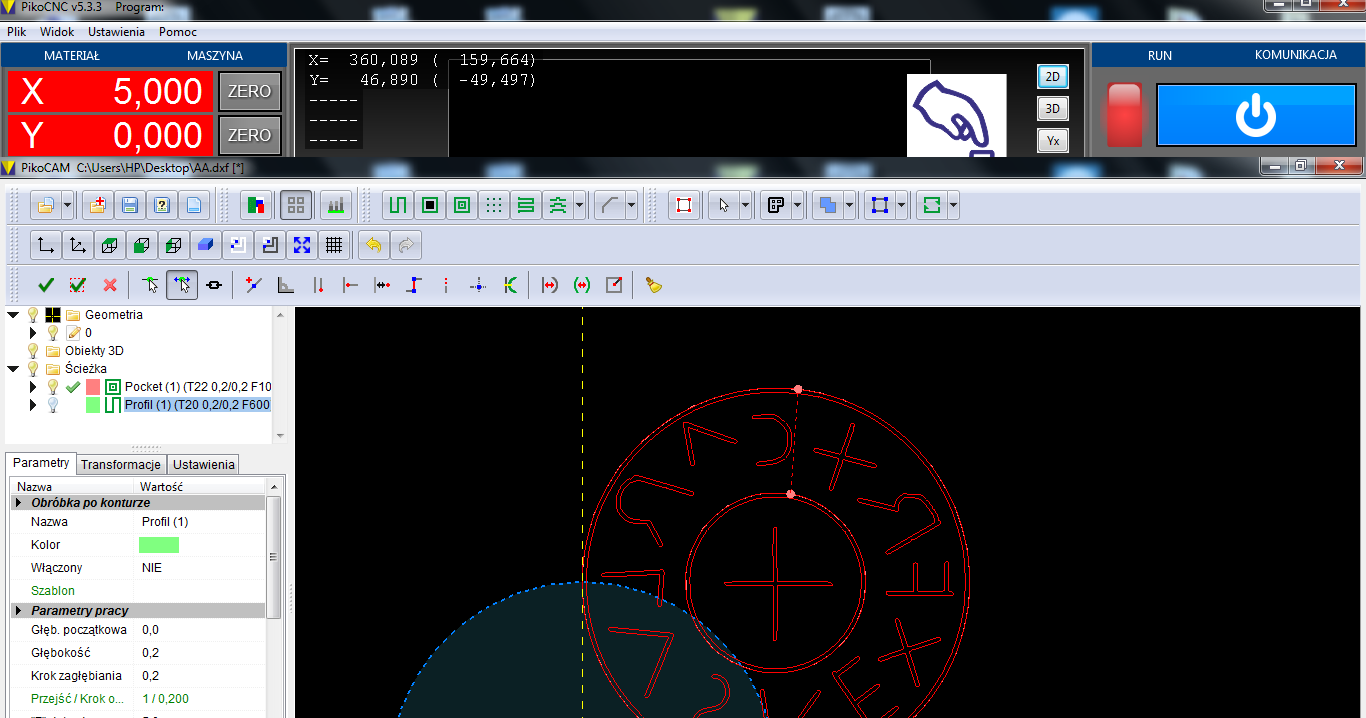
Task: Click the green wireframe cube view icon
Action: pyautogui.click(x=110, y=245)
